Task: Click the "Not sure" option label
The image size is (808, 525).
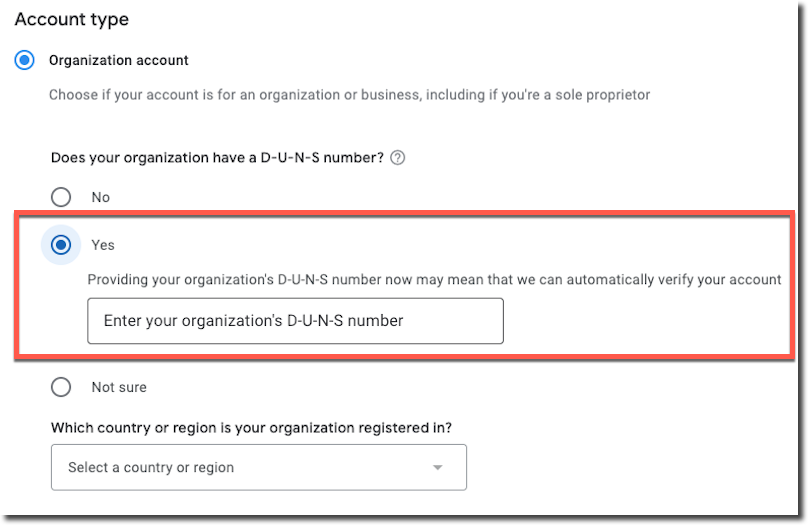Action: point(119,387)
